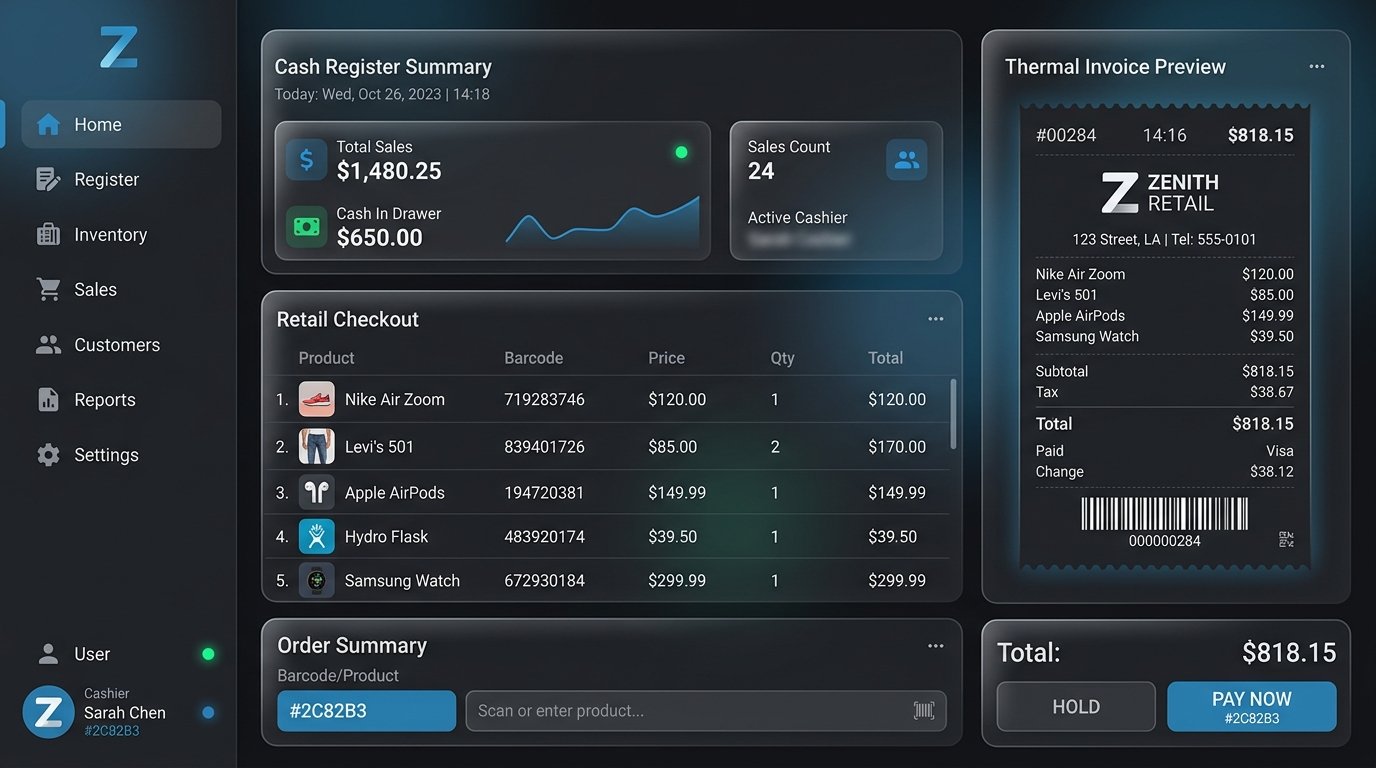The image size is (1376, 768).
Task: Click the sales trend chart
Action: [x=602, y=220]
